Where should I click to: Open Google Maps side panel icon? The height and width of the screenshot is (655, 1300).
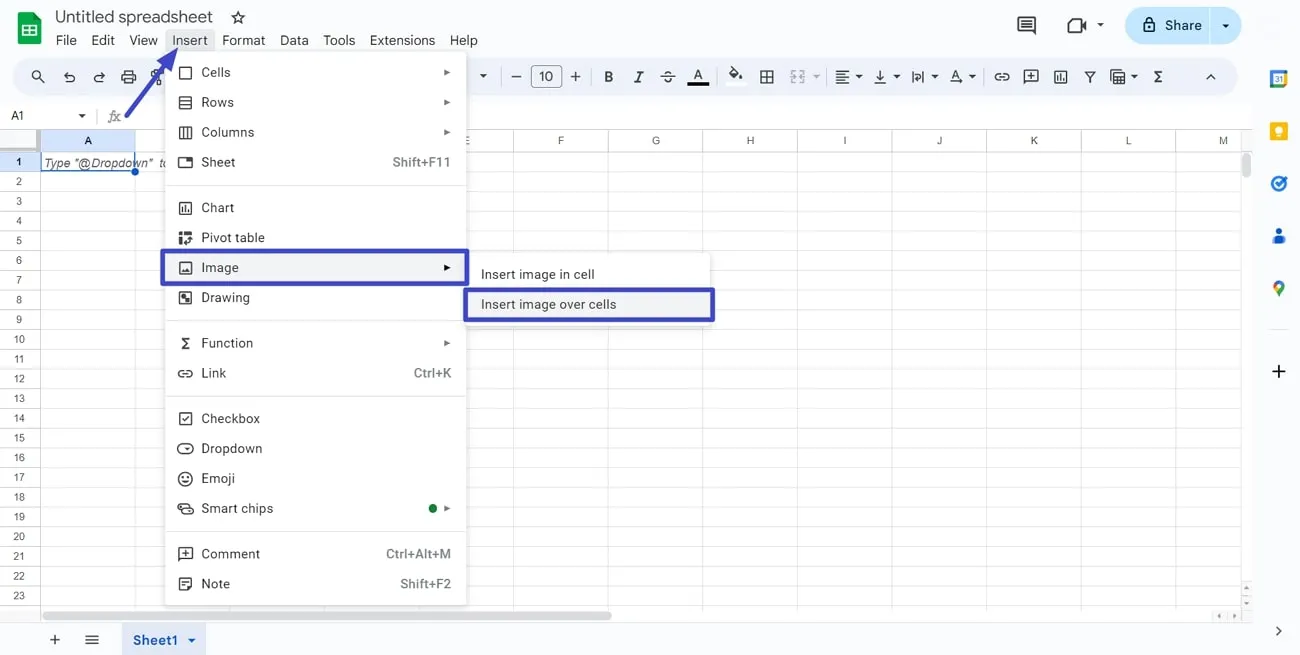(x=1278, y=288)
